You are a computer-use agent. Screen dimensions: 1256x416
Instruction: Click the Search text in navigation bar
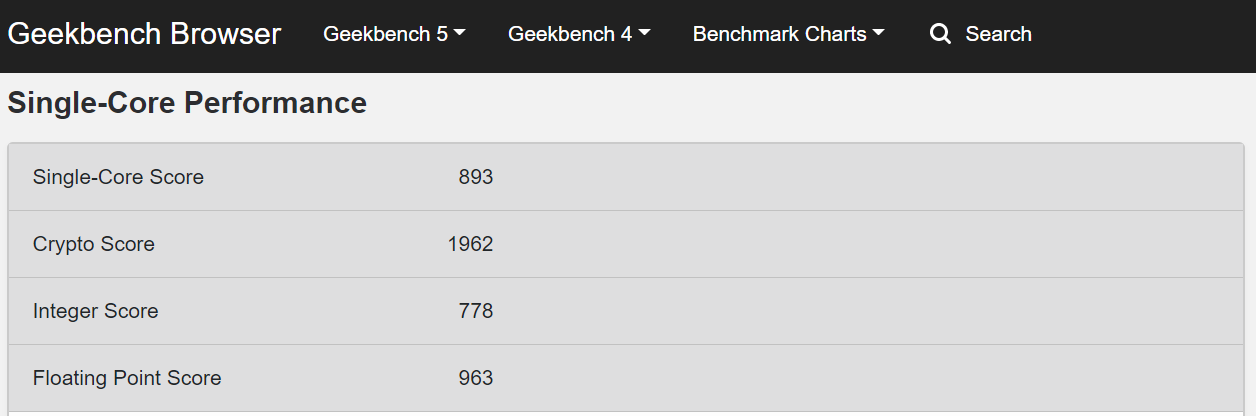tap(998, 34)
